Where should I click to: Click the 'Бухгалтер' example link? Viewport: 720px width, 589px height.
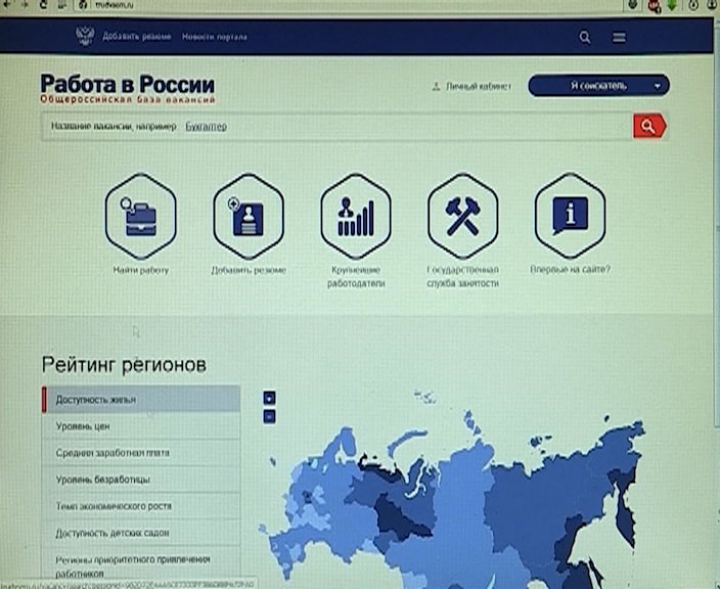click(x=206, y=126)
